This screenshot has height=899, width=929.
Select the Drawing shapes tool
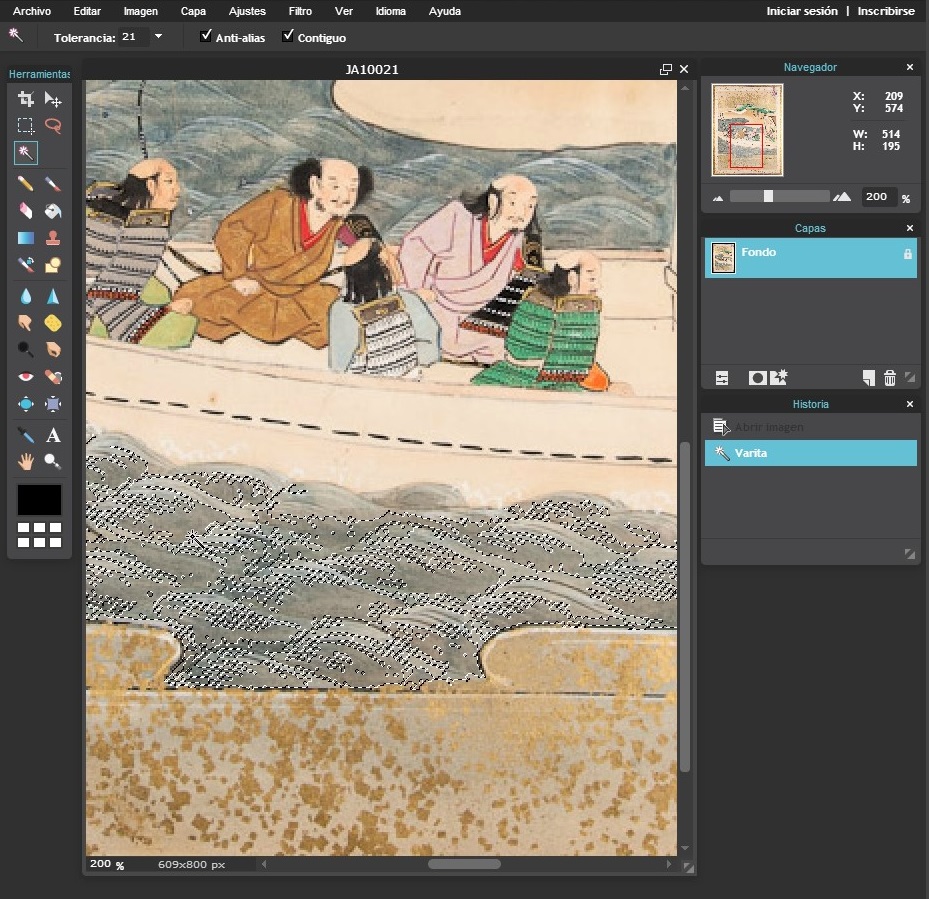pyautogui.click(x=53, y=264)
